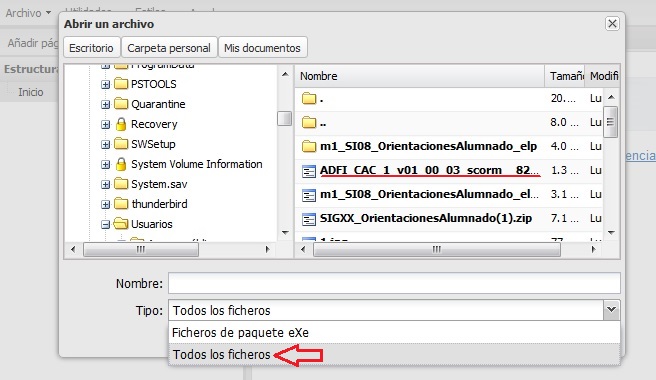Screen dimensions: 656x380
Task: Click the file list horizontal scrollbar
Action: point(437,250)
